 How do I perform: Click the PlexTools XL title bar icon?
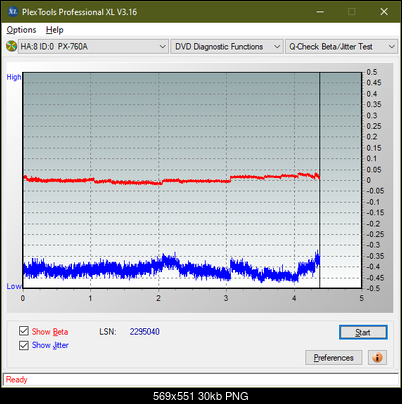13,12
